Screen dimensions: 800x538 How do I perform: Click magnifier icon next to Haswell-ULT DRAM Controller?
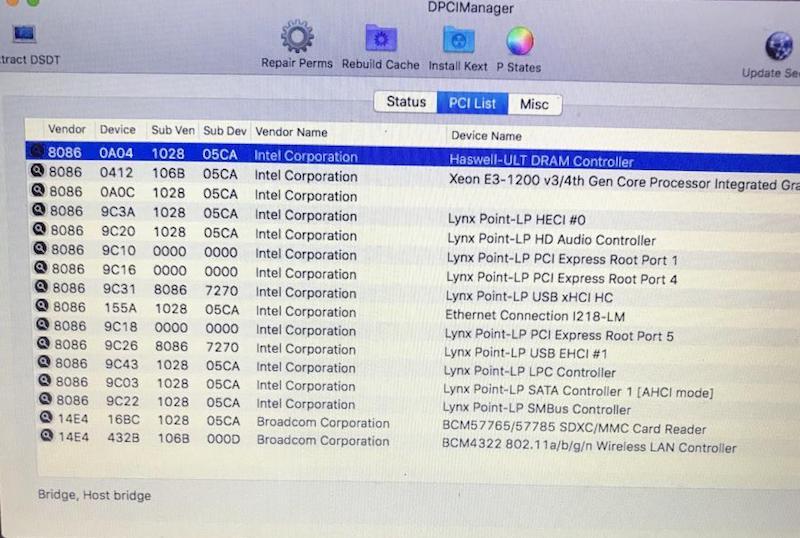click(x=38, y=156)
